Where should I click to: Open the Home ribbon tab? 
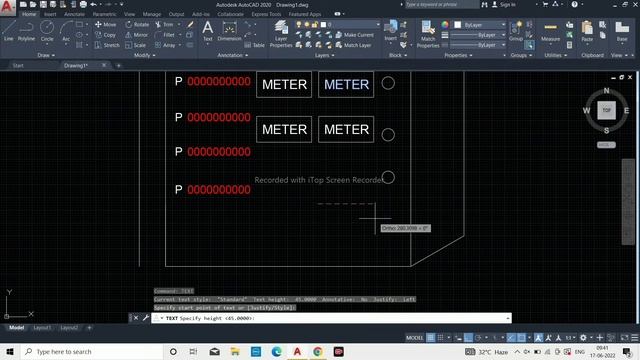(29, 14)
